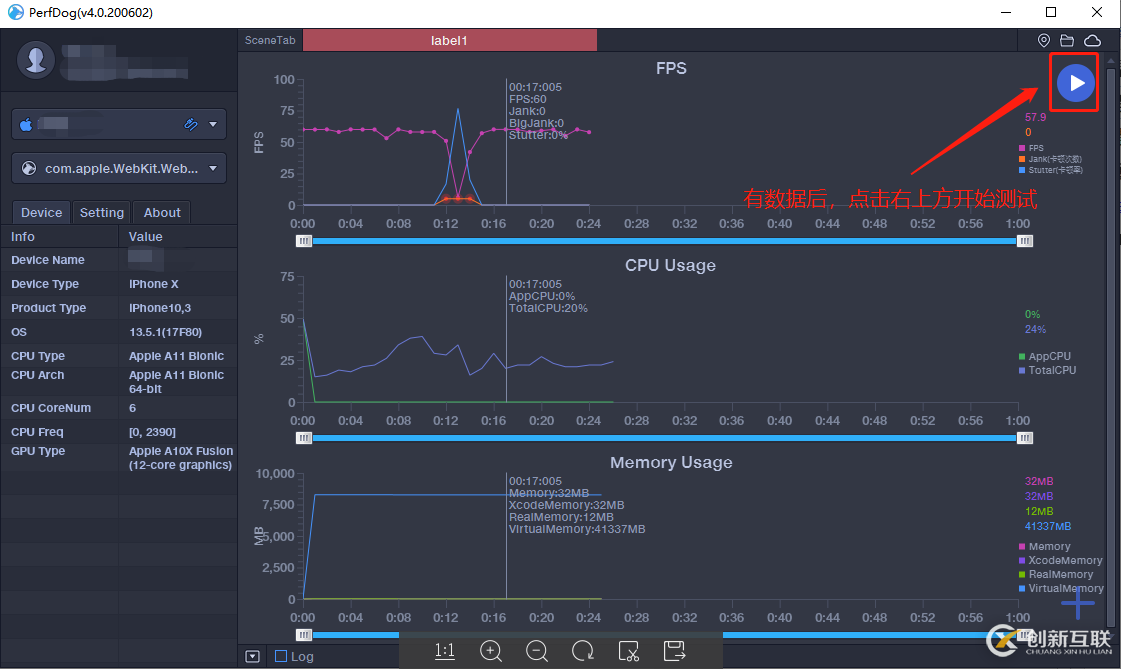Switch to the Setting tab
This screenshot has width=1121, height=669.
102,212
